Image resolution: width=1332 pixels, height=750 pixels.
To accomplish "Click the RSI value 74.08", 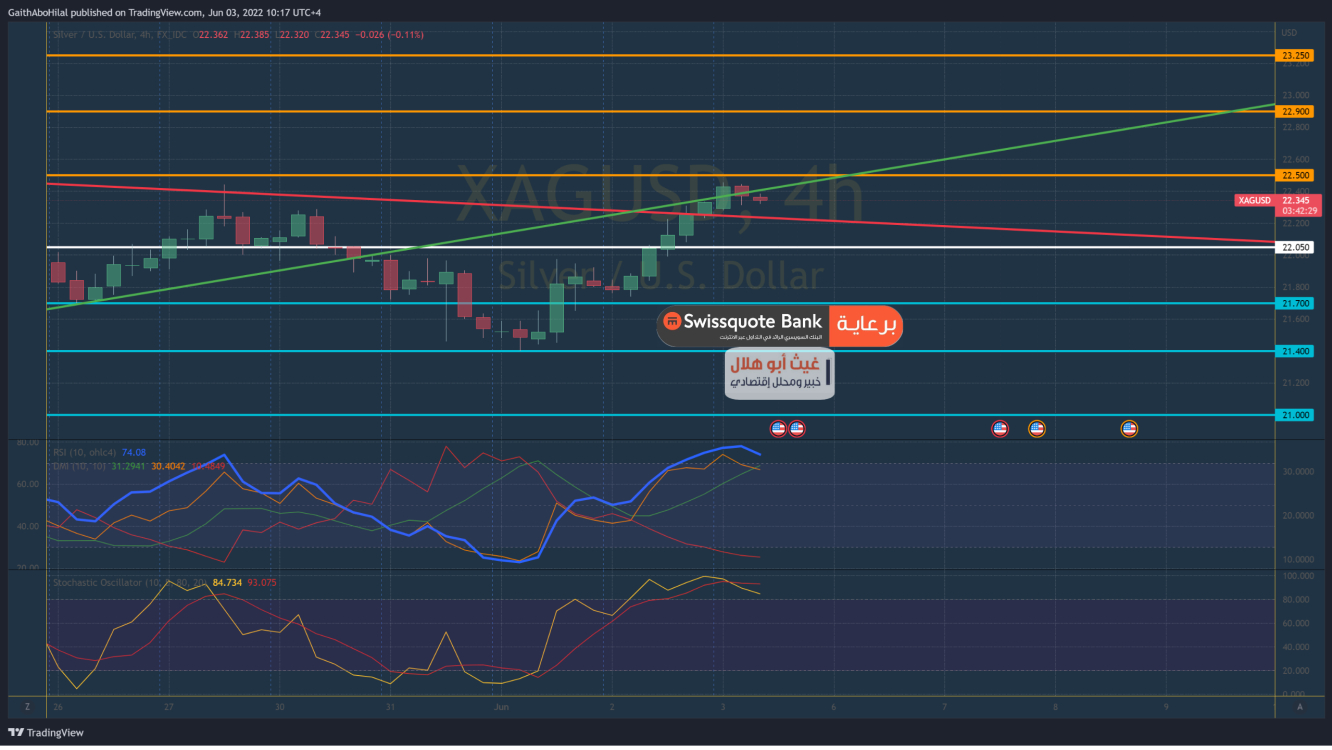I will [134, 453].
